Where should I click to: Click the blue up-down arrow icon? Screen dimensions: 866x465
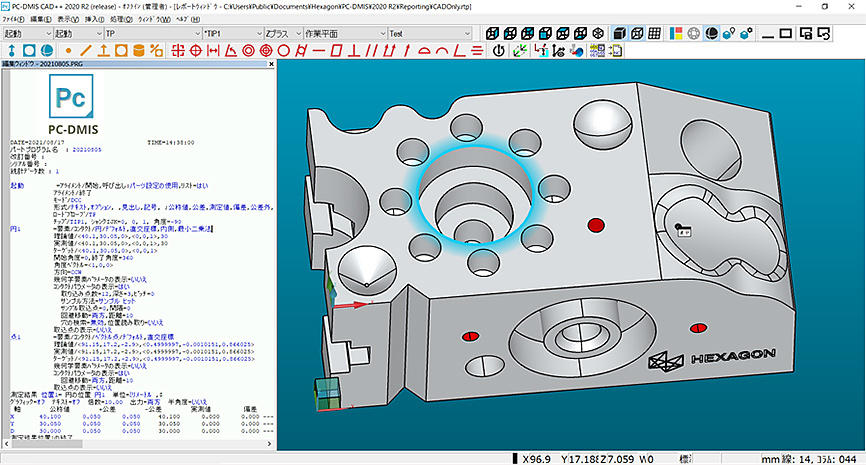point(12,51)
